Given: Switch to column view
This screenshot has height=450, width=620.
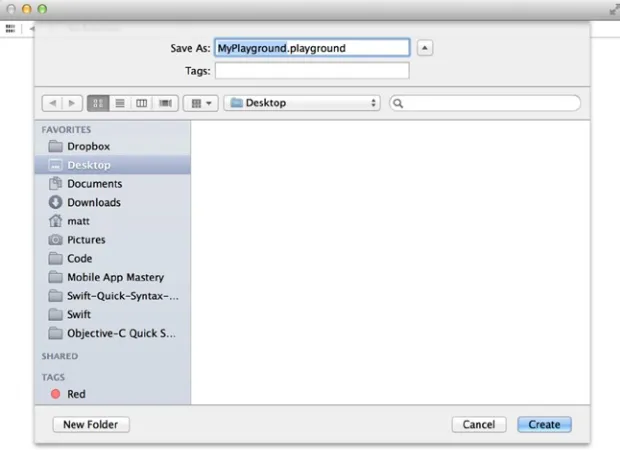Looking at the screenshot, I should 142,104.
